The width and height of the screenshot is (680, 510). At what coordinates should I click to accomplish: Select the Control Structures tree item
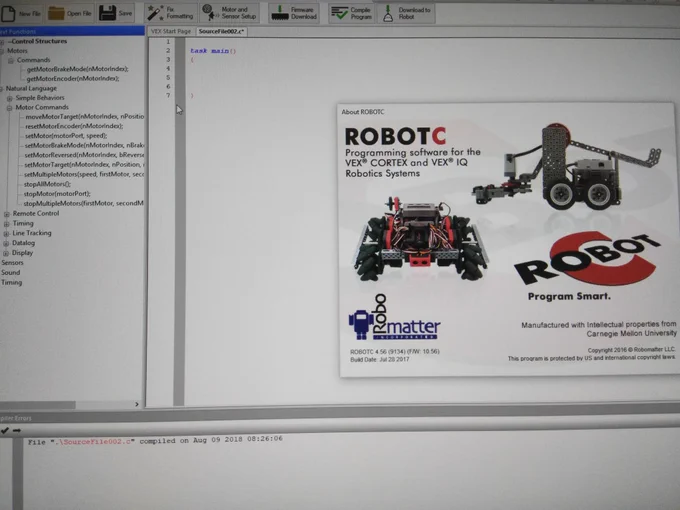pos(38,41)
